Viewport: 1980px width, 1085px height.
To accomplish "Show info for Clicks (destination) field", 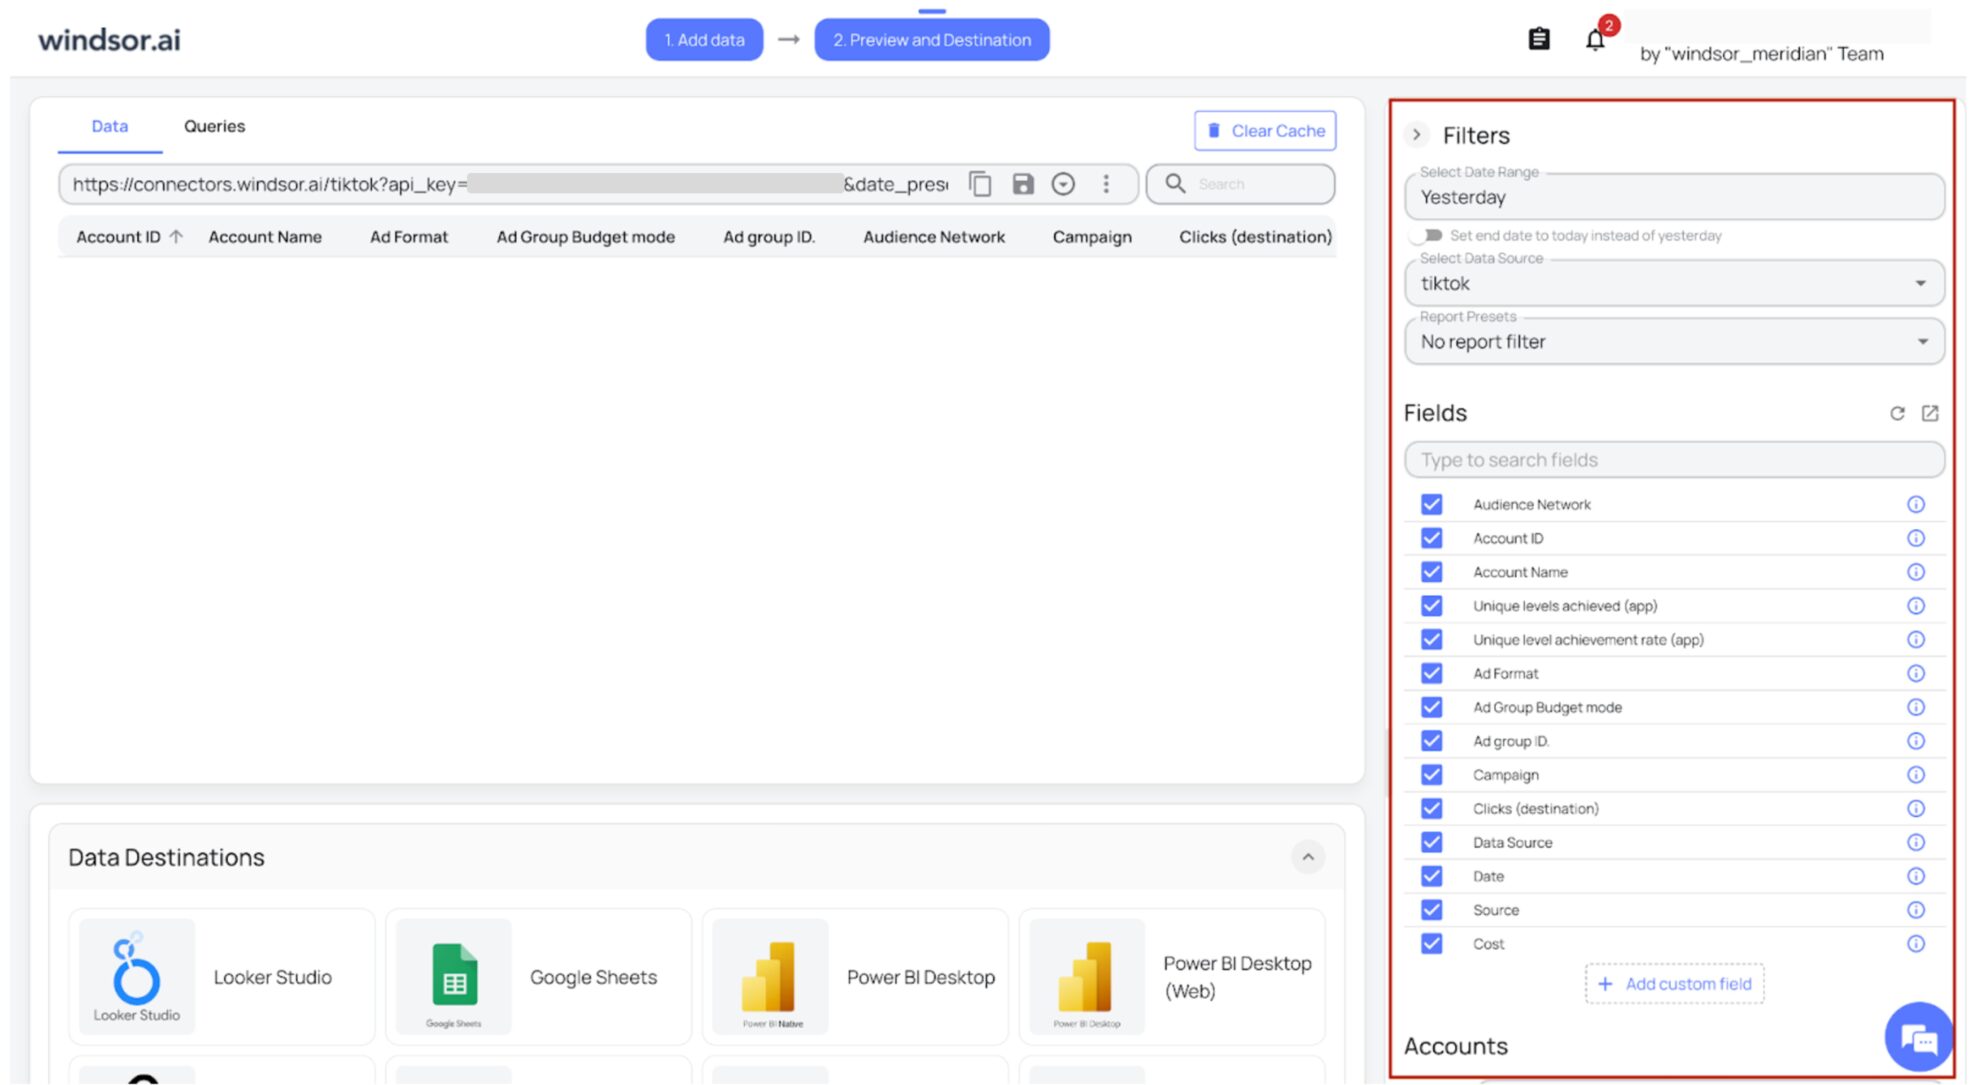I will coord(1916,809).
